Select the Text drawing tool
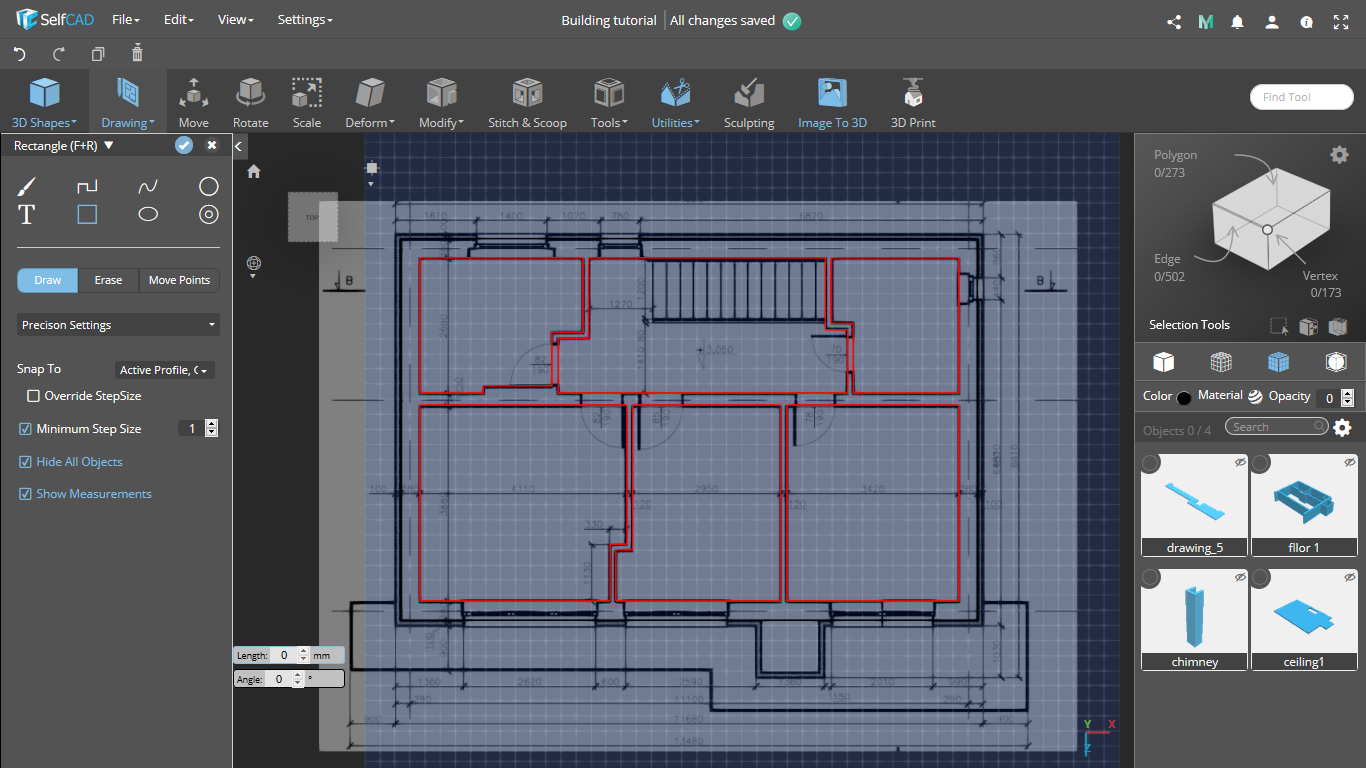 [27, 214]
